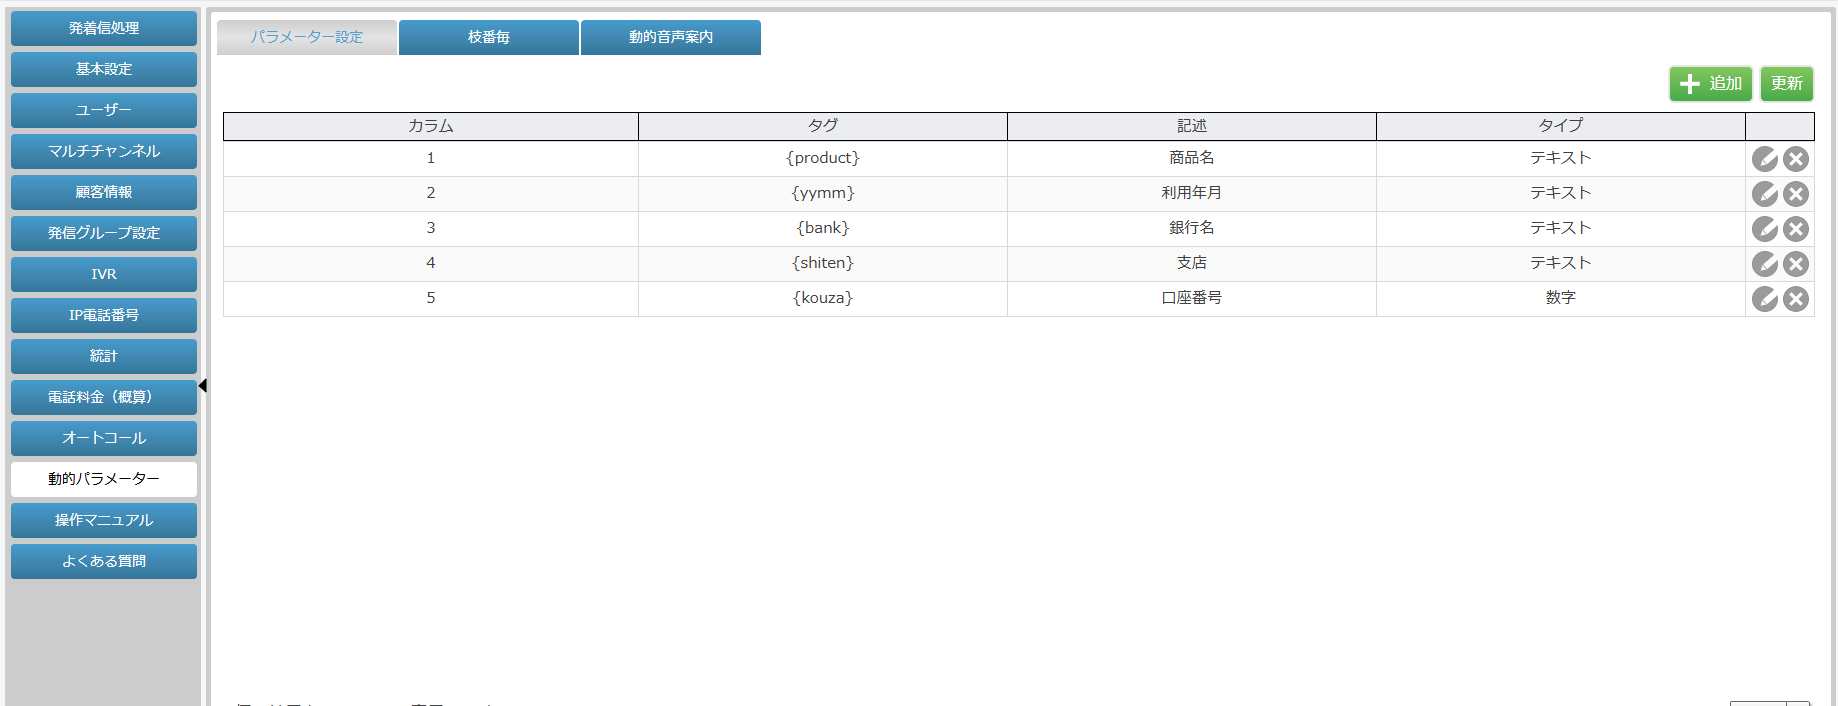Edit the {product} parameter row
Screen dimensions: 1838x706
click(1764, 159)
